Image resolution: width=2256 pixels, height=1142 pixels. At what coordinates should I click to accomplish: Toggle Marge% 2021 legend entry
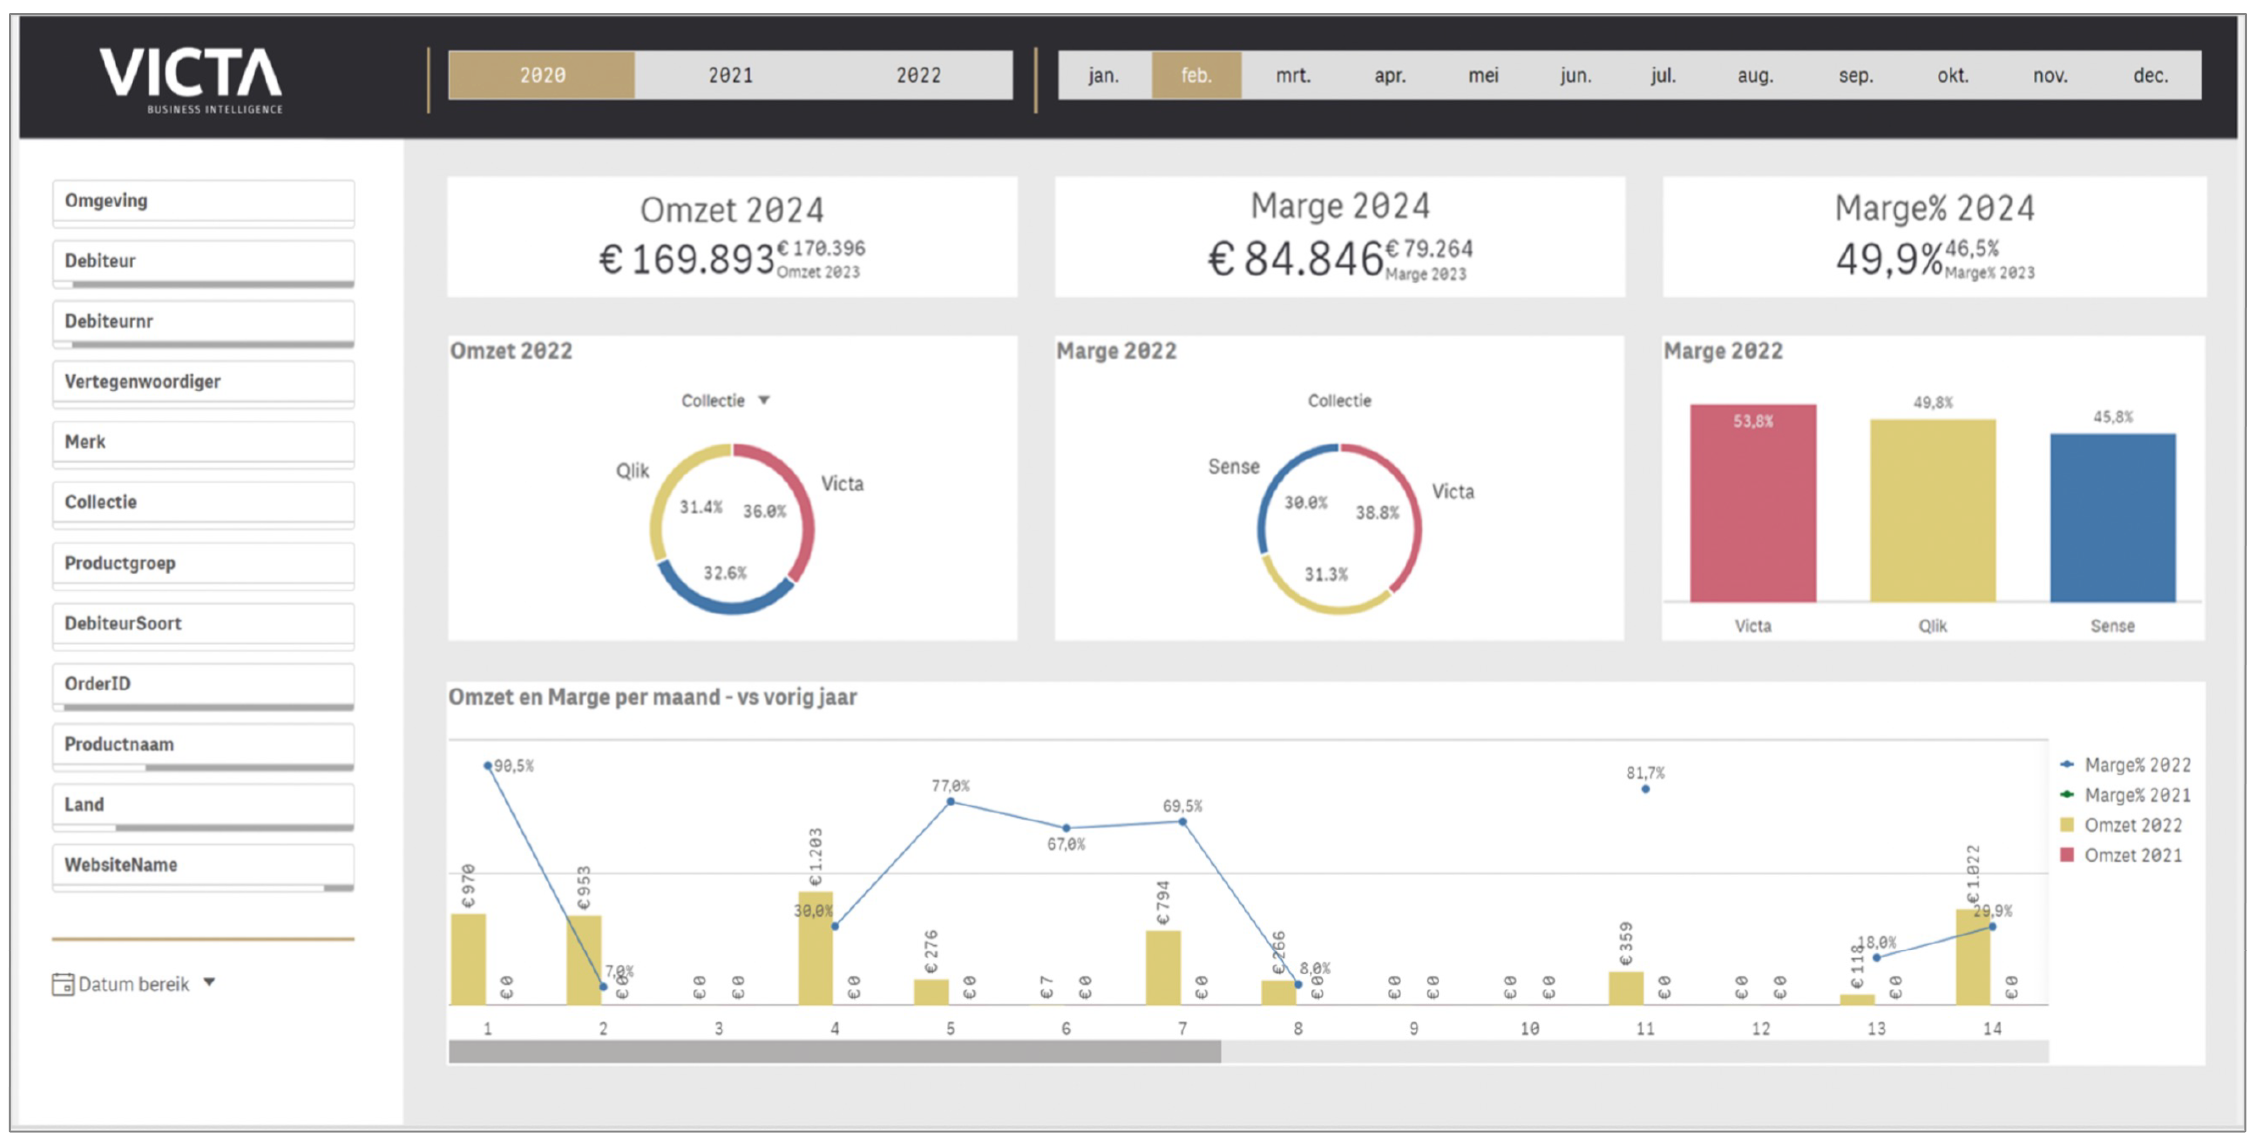2126,795
